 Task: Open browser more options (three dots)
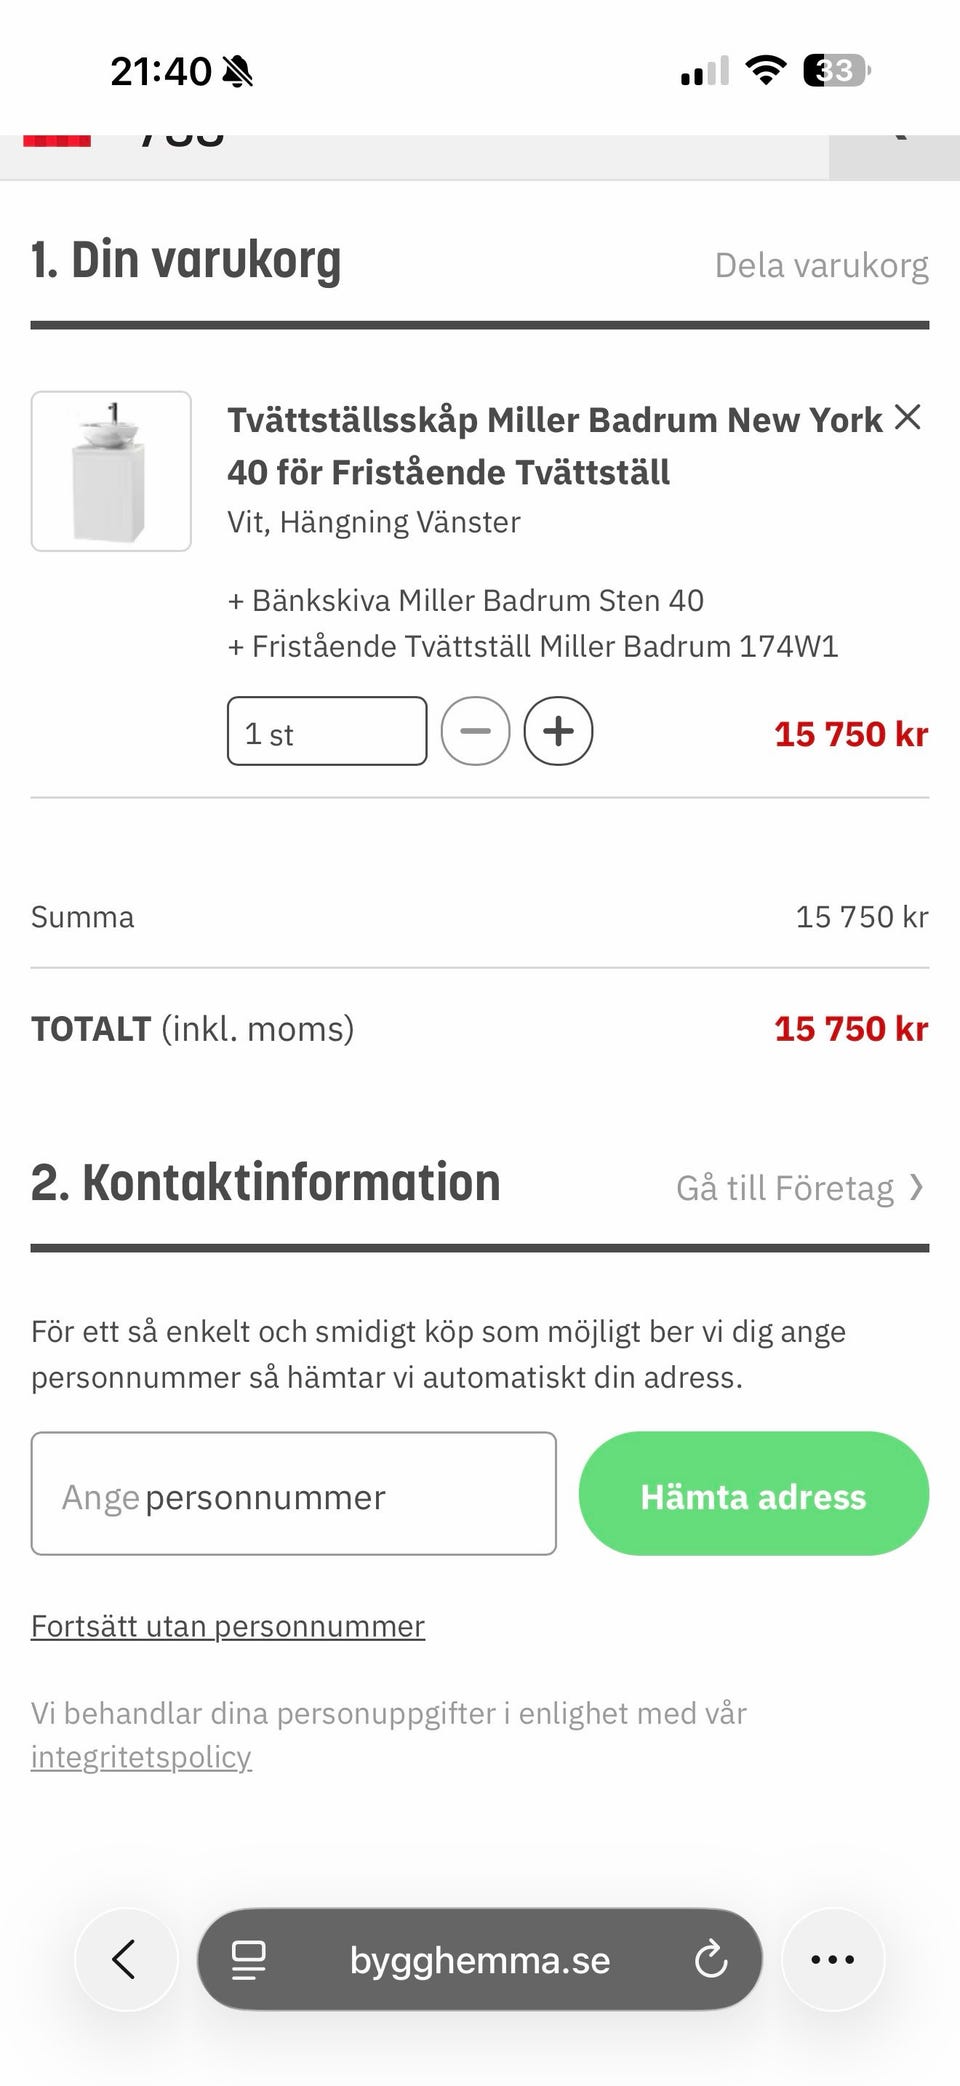pos(832,1959)
